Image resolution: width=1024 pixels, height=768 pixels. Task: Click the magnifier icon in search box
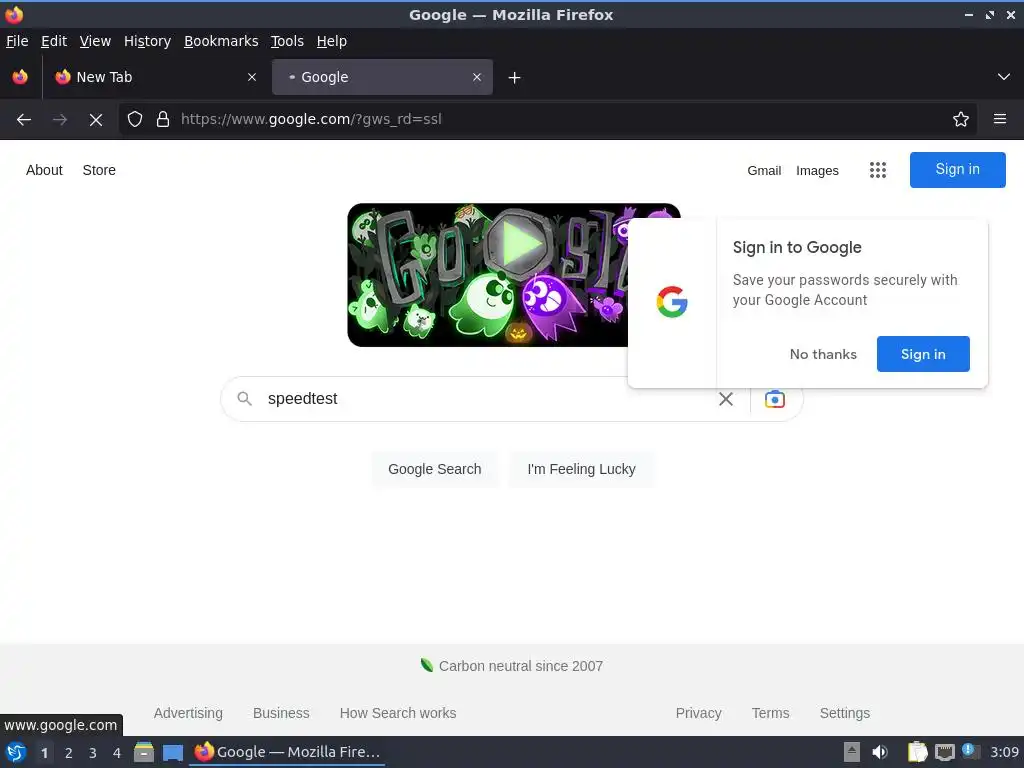tap(244, 399)
